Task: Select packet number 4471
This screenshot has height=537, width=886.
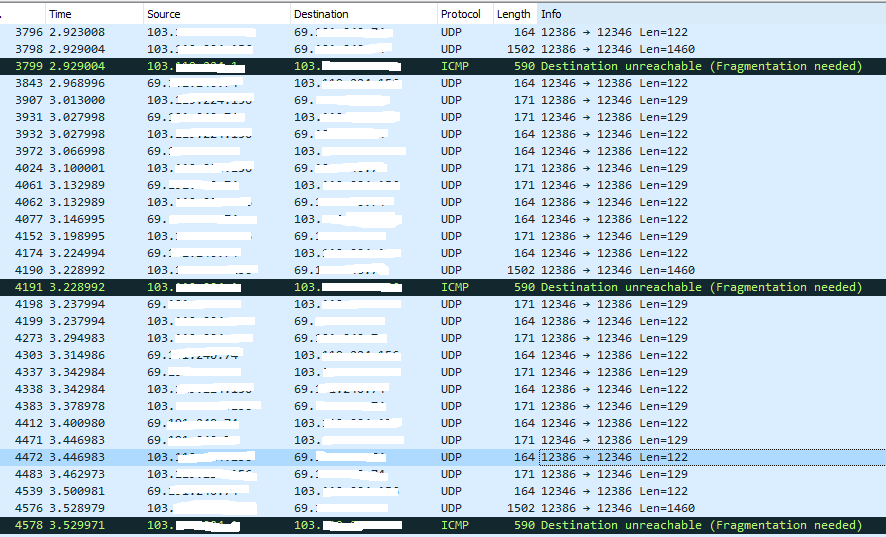Action: click(x=443, y=440)
